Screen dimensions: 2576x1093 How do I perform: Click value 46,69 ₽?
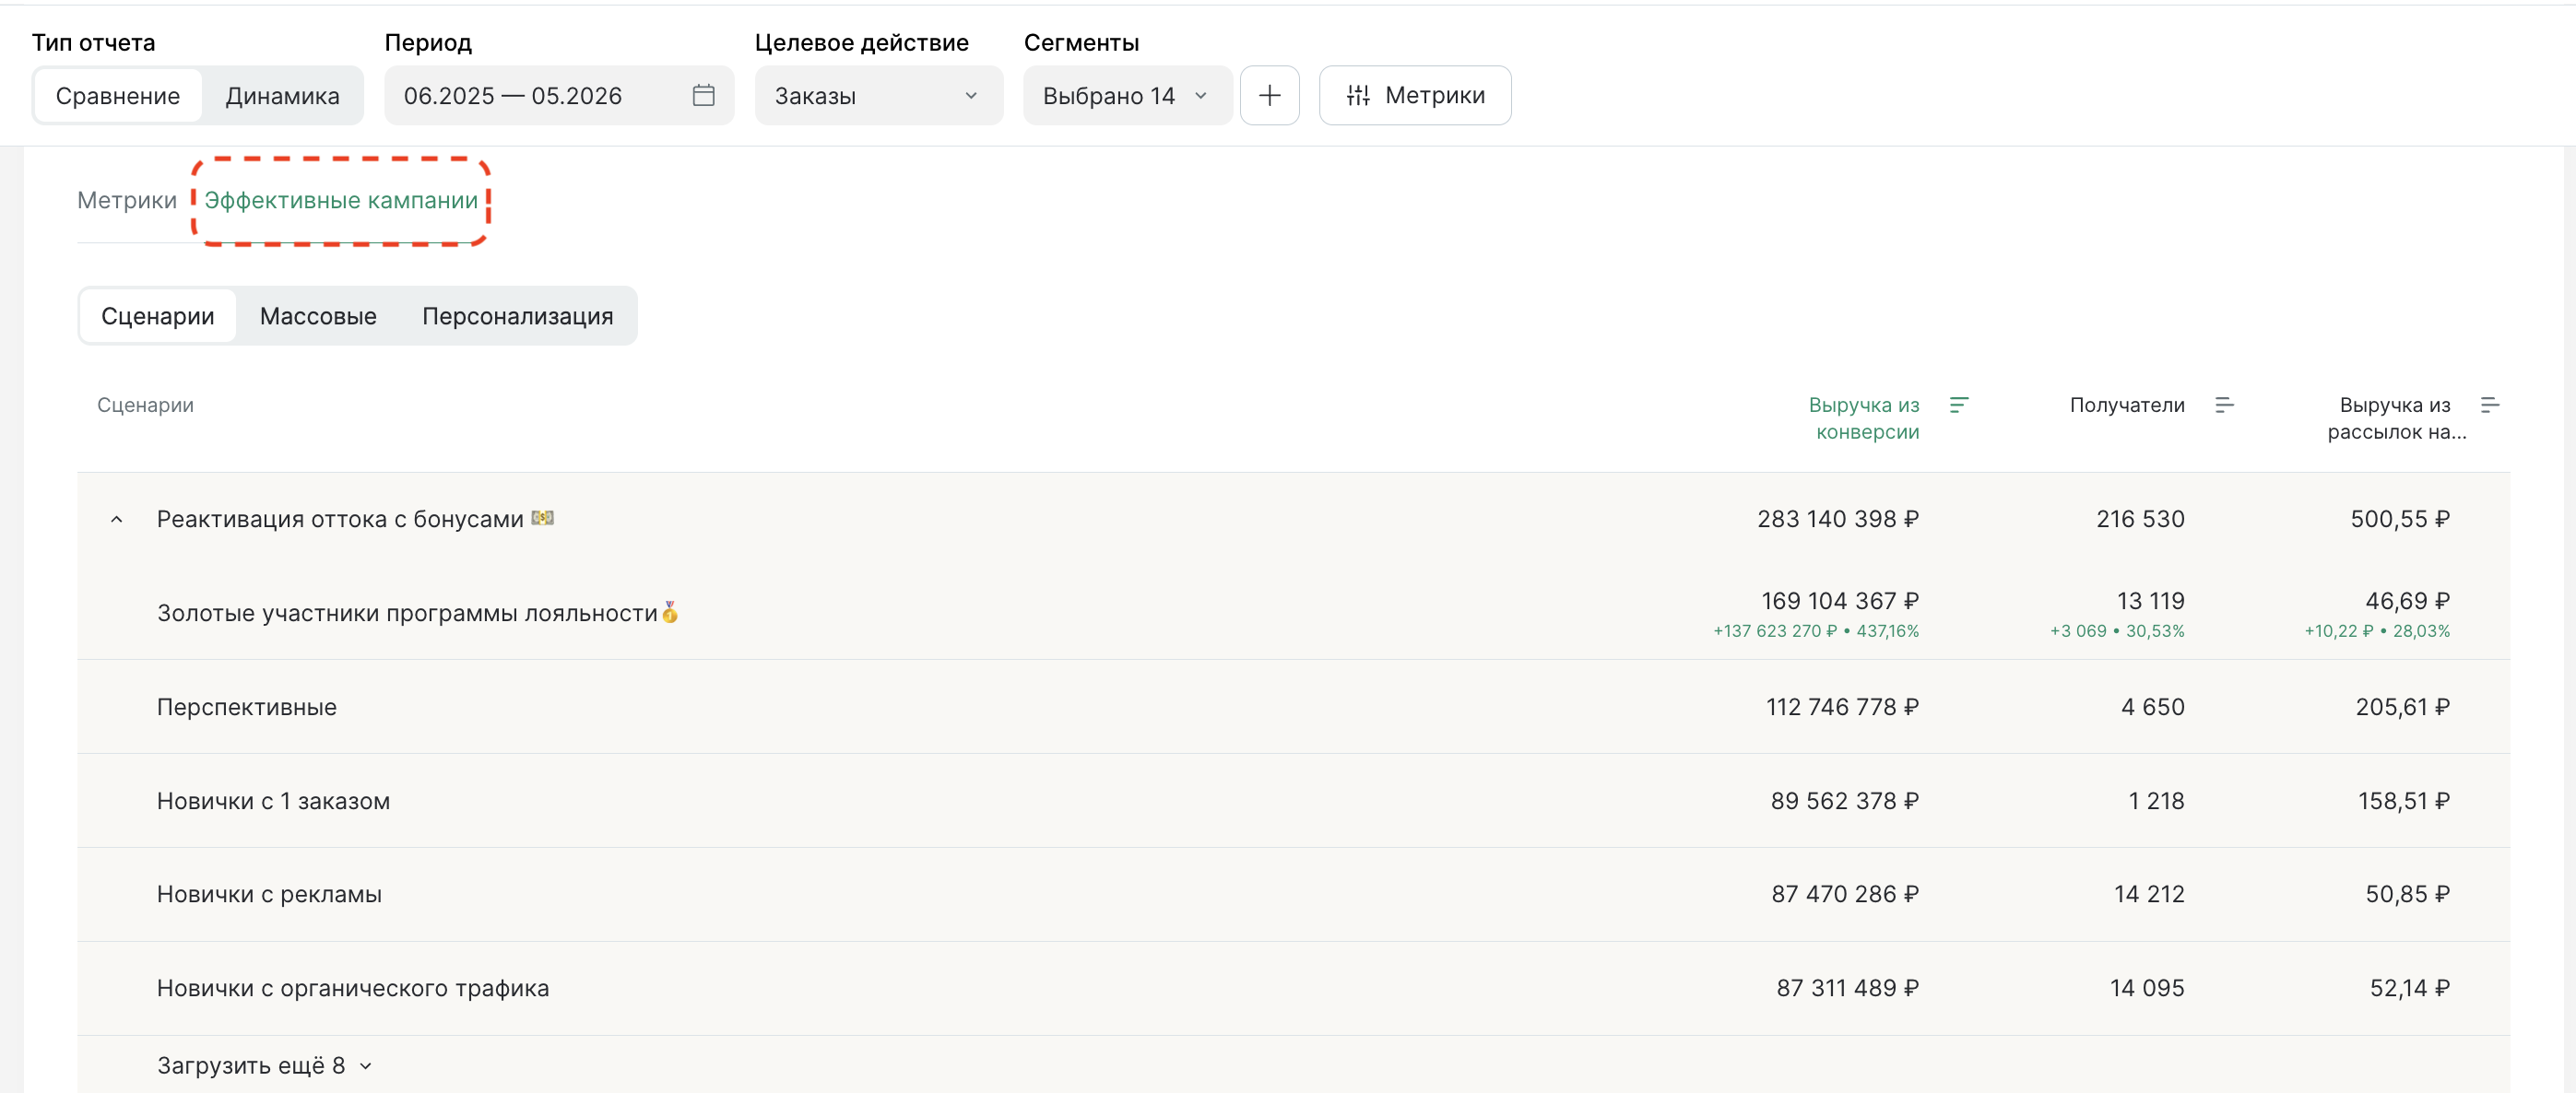coord(2407,601)
